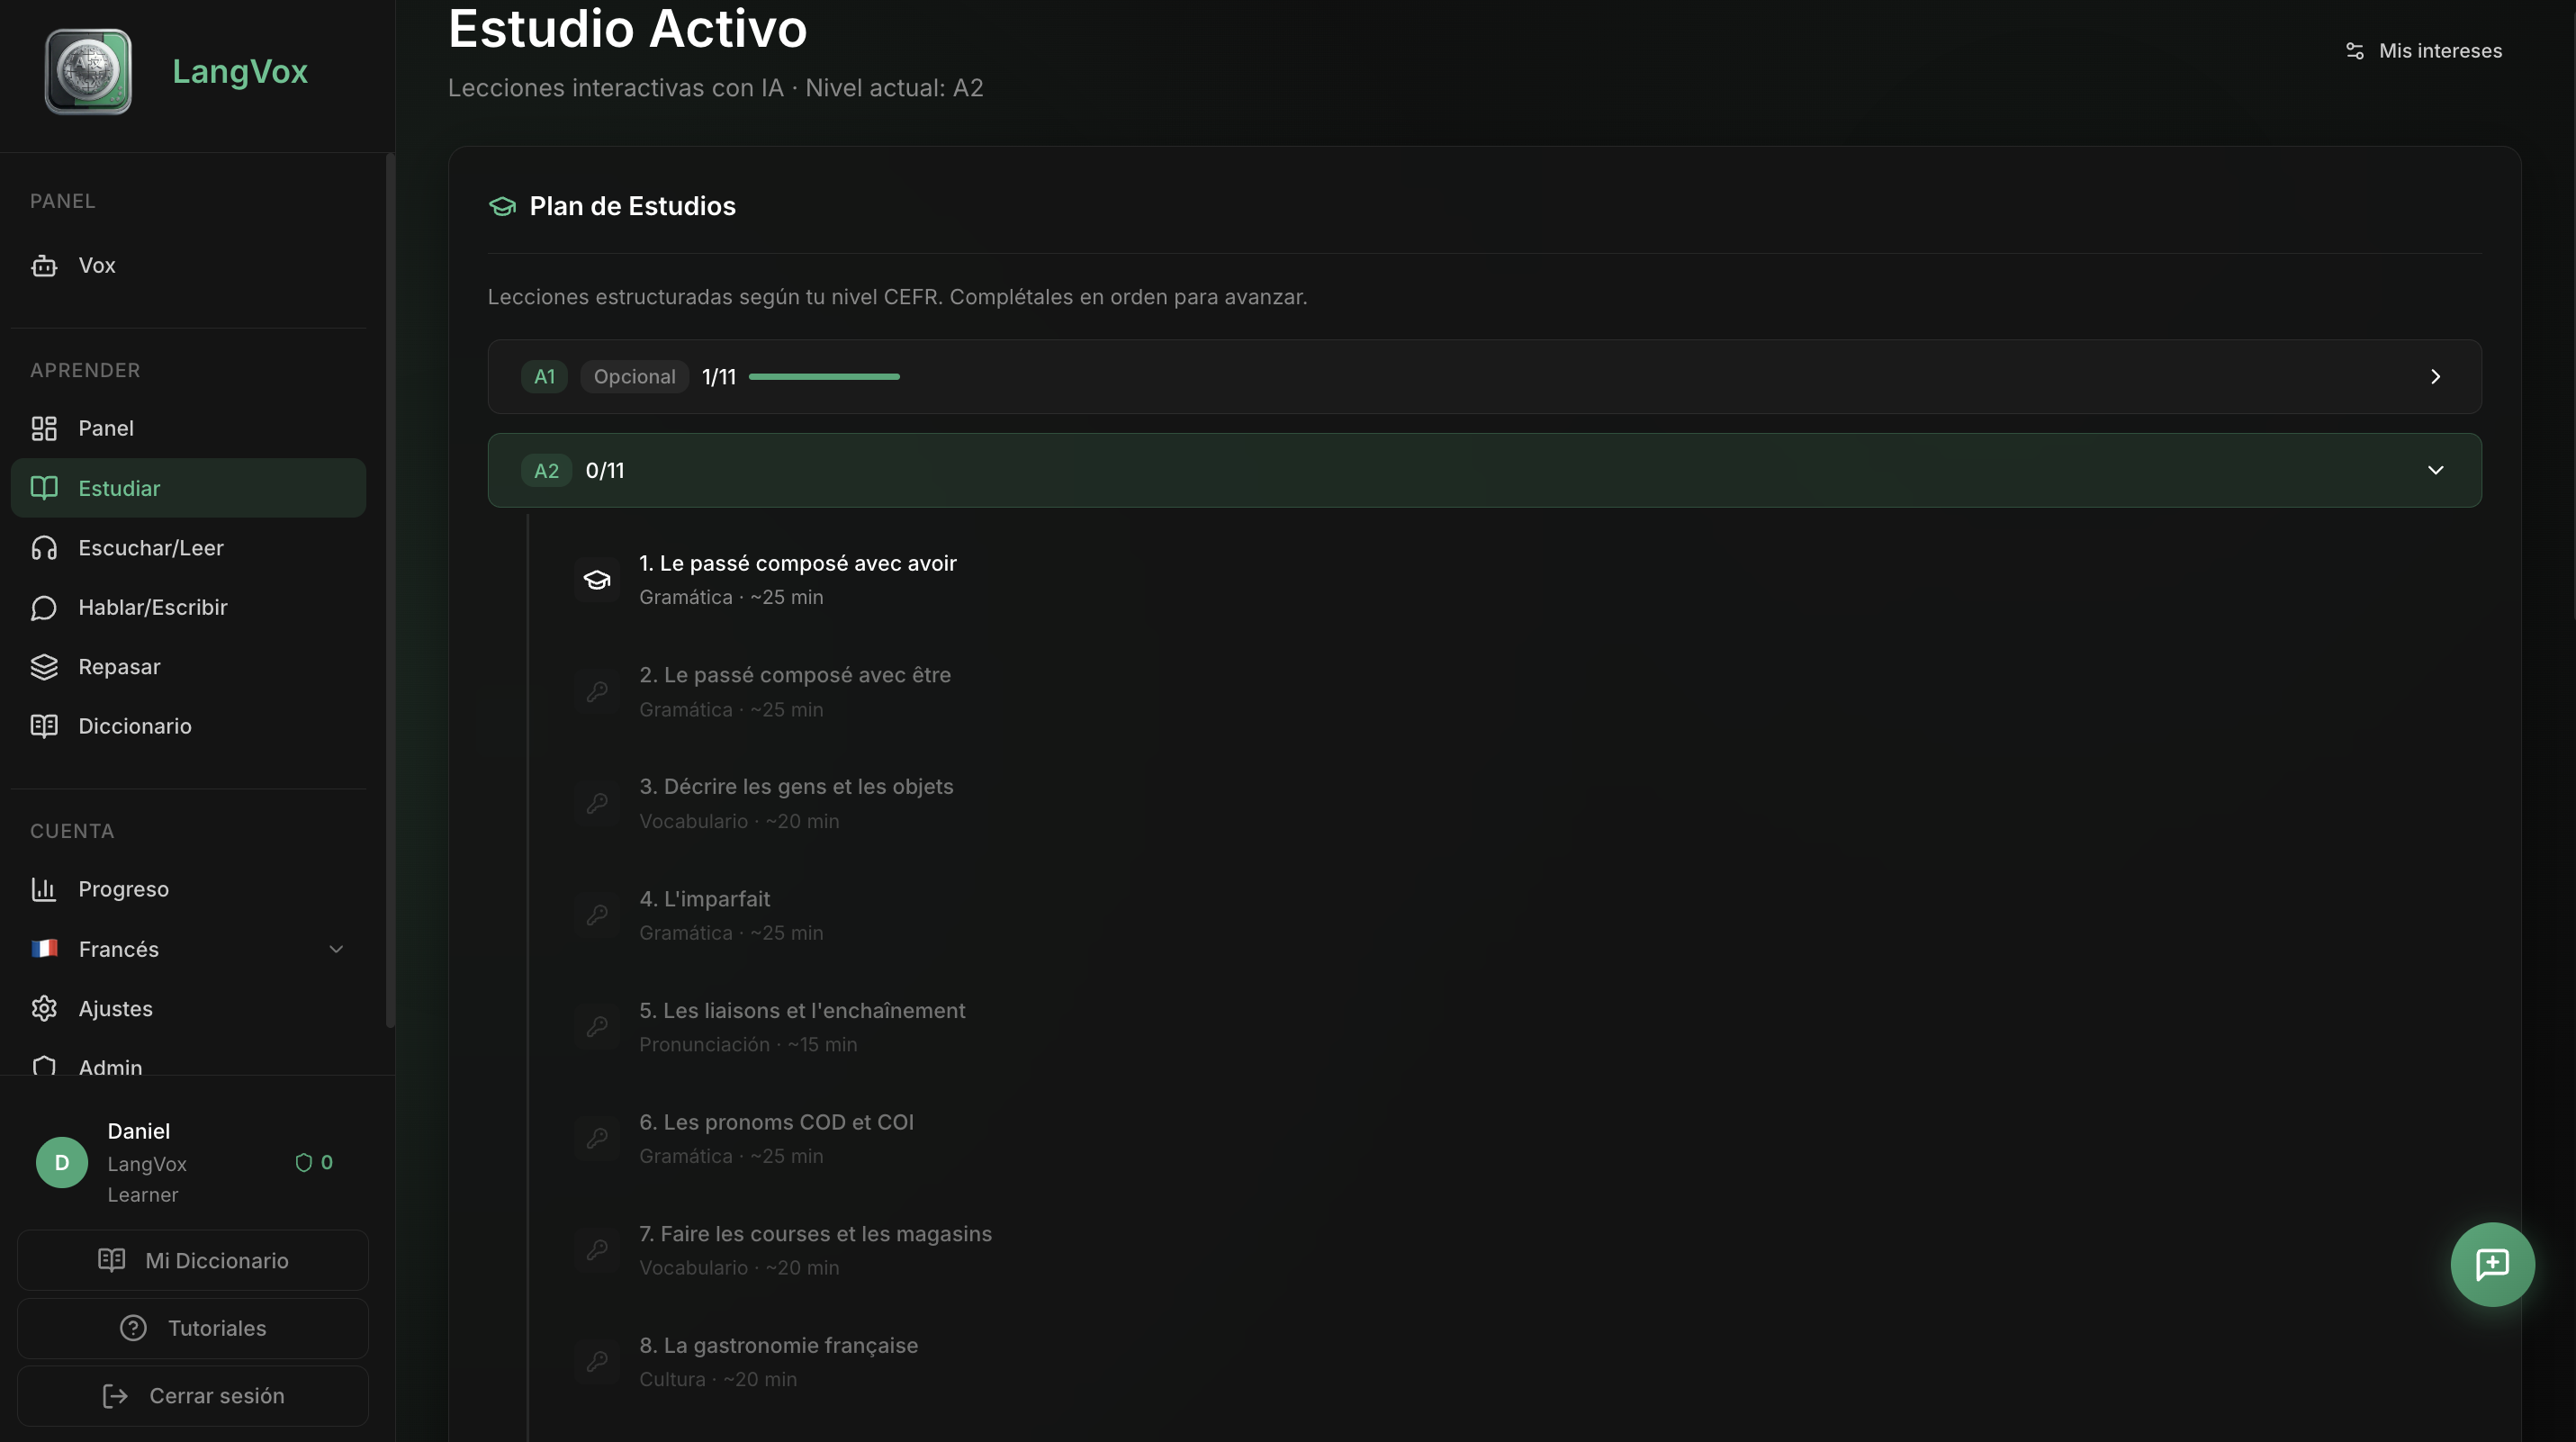Click the Ajustes gear icon

pos(44,1008)
